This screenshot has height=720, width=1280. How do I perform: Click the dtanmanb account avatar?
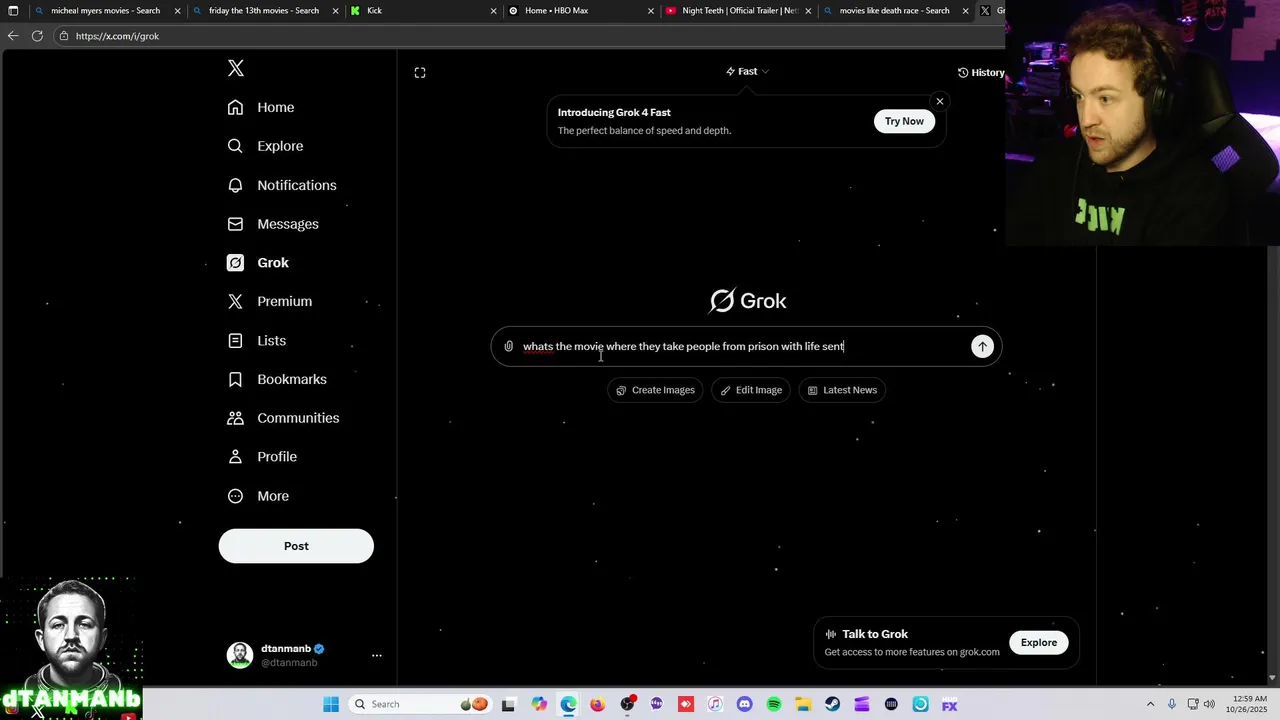click(240, 655)
